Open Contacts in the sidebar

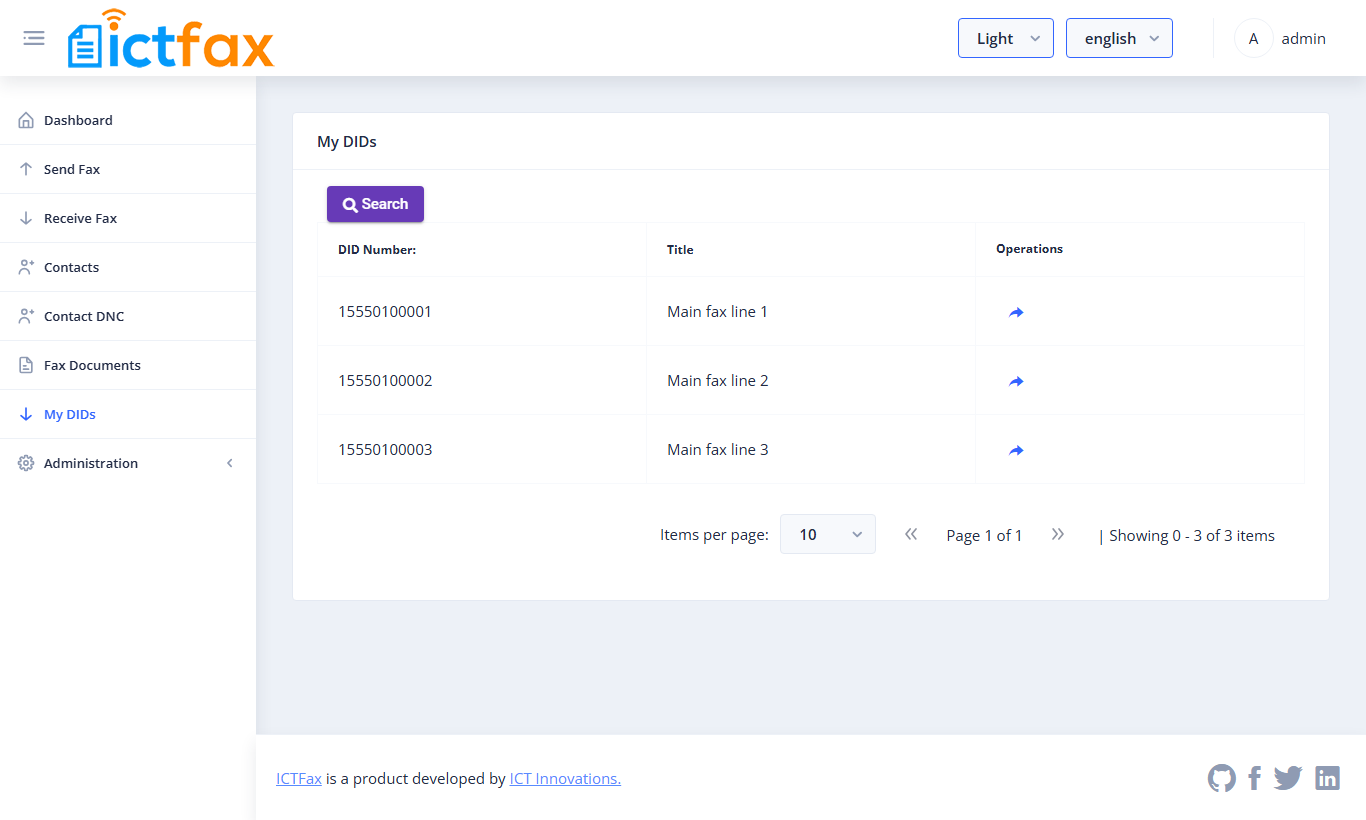(128, 267)
